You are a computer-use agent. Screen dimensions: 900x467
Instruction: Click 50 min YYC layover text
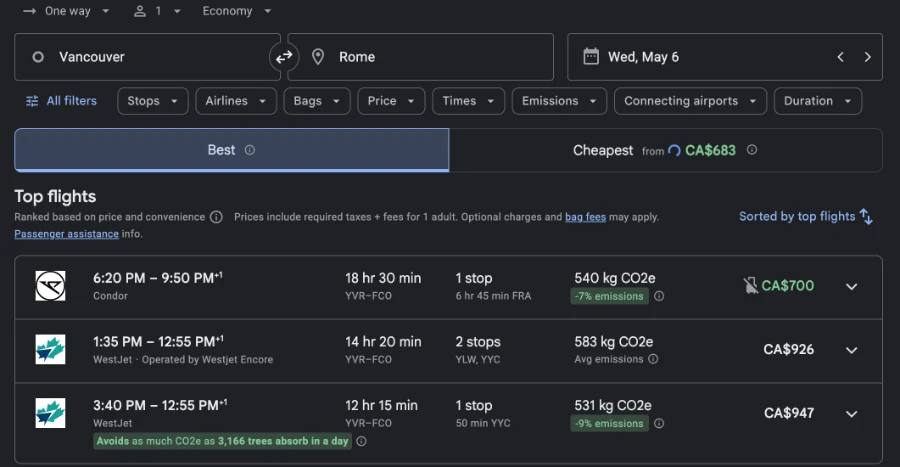pyautogui.click(x=483, y=423)
